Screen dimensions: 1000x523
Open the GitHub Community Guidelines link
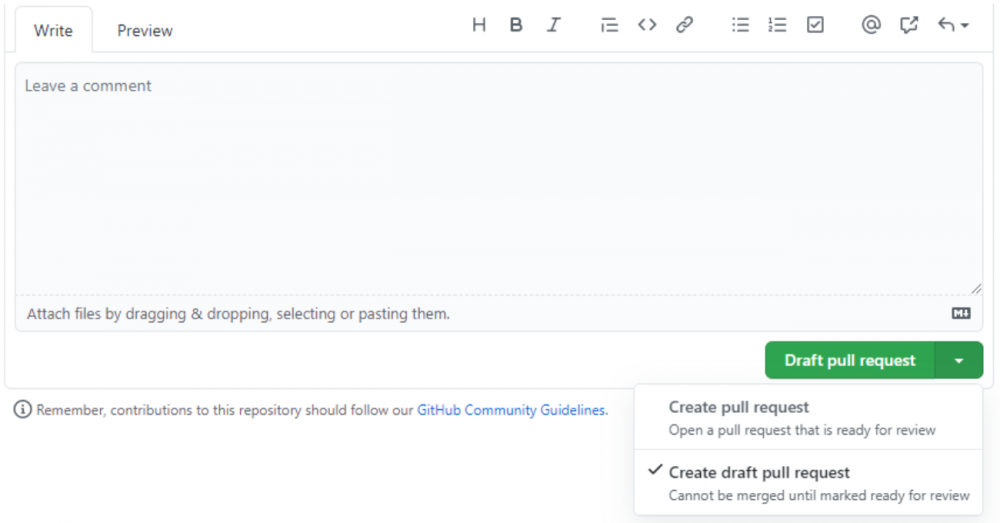pos(511,410)
